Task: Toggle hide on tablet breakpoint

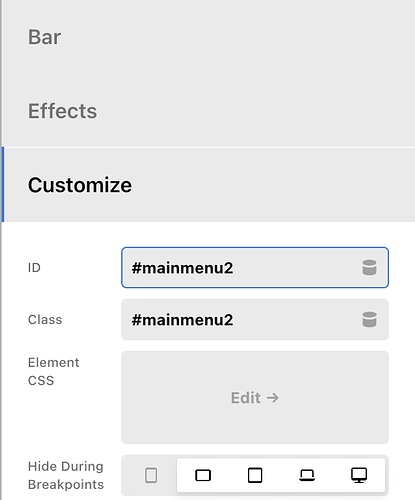Action: coord(255,475)
